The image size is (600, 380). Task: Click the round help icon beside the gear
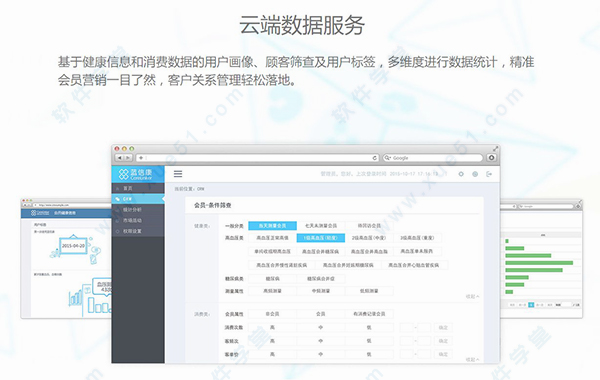[475, 174]
